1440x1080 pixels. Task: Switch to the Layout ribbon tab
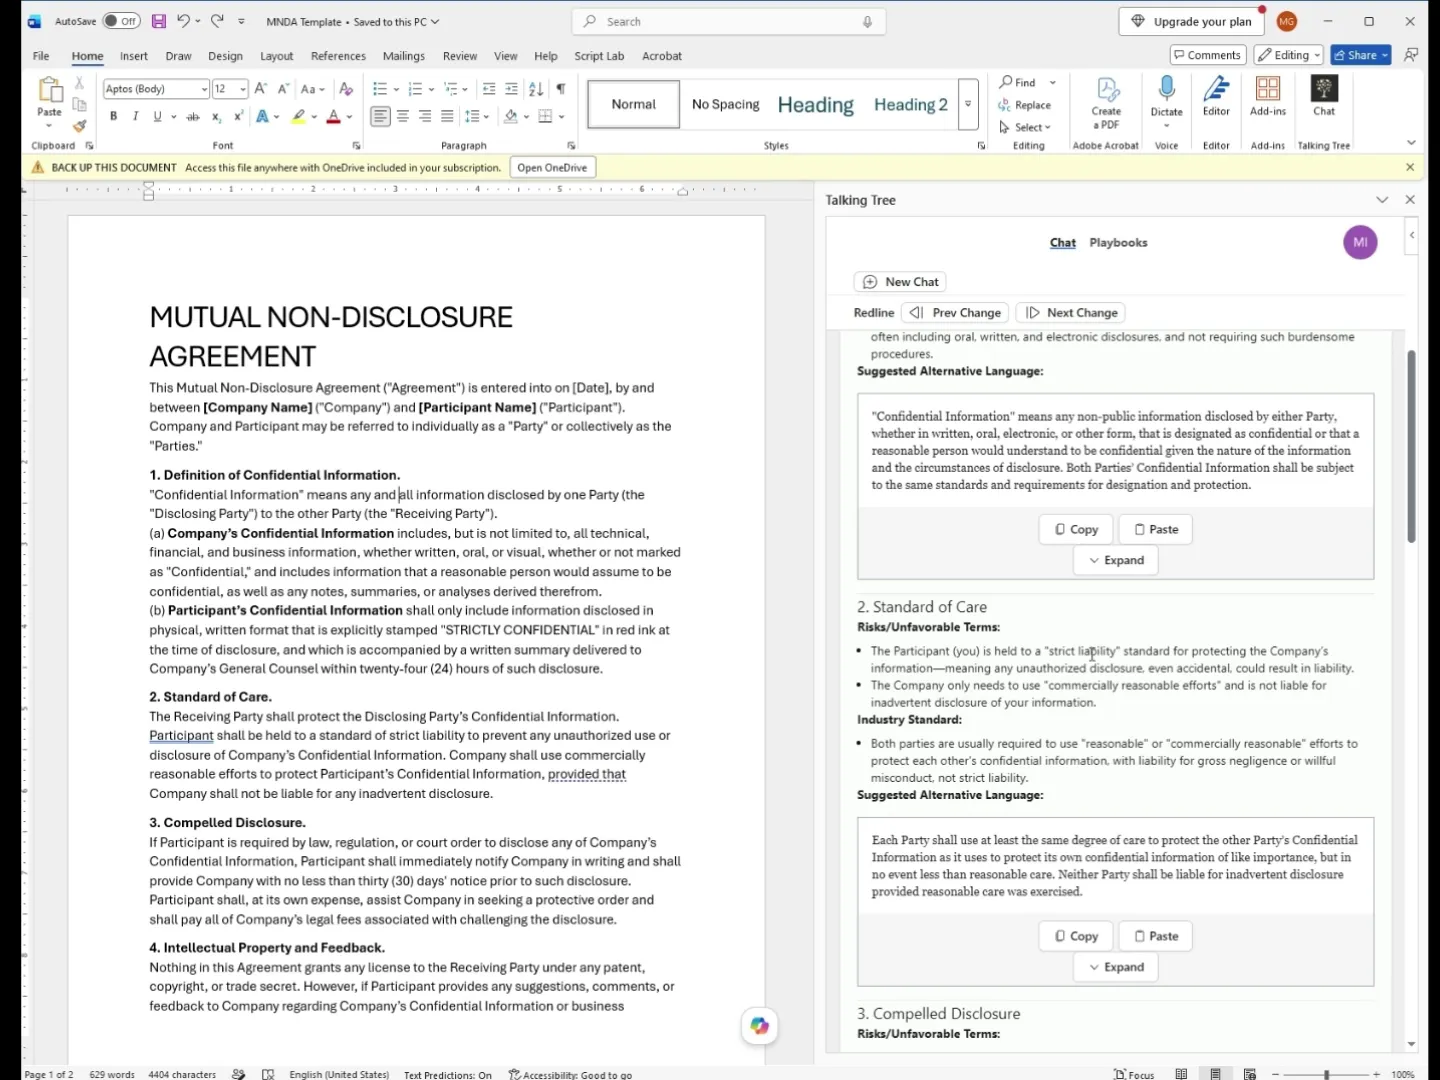tap(277, 56)
